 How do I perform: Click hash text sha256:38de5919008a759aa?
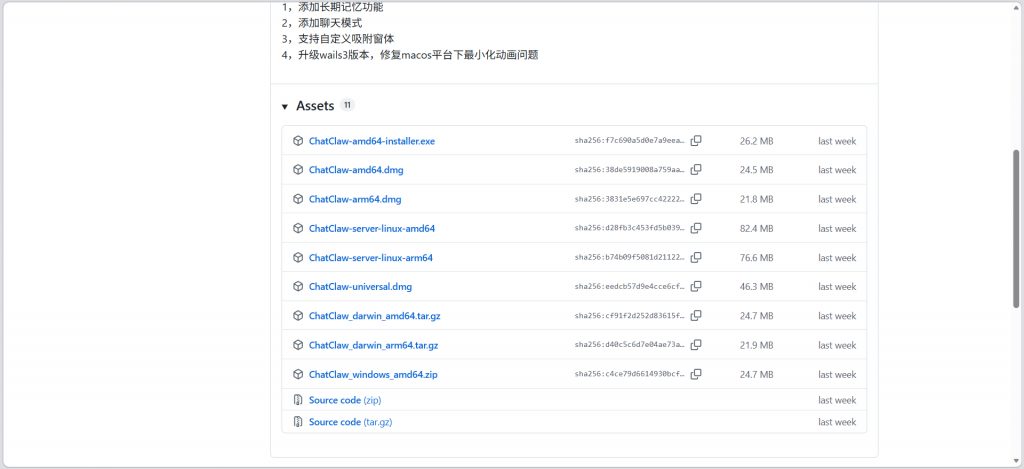(x=630, y=170)
